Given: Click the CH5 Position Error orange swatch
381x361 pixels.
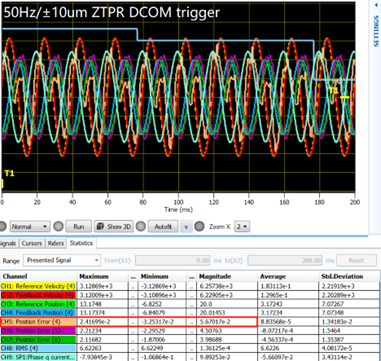Looking at the screenshot, I should tap(38, 322).
